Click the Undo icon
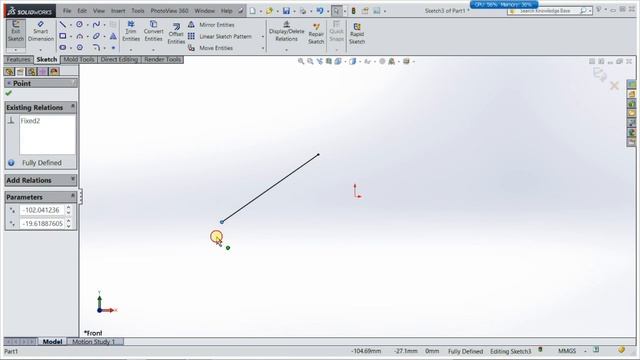The image size is (640, 360). click(320, 11)
